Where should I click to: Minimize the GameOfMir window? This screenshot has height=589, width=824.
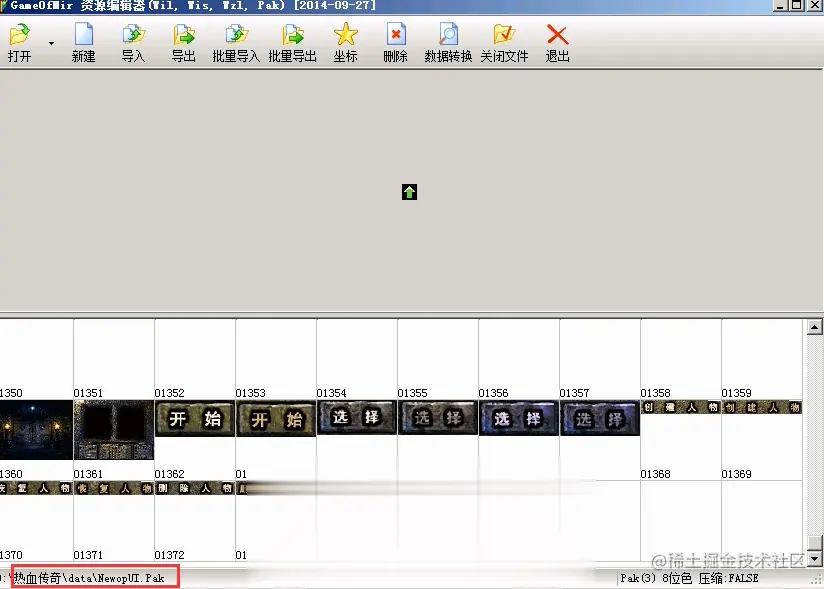(x=780, y=5)
